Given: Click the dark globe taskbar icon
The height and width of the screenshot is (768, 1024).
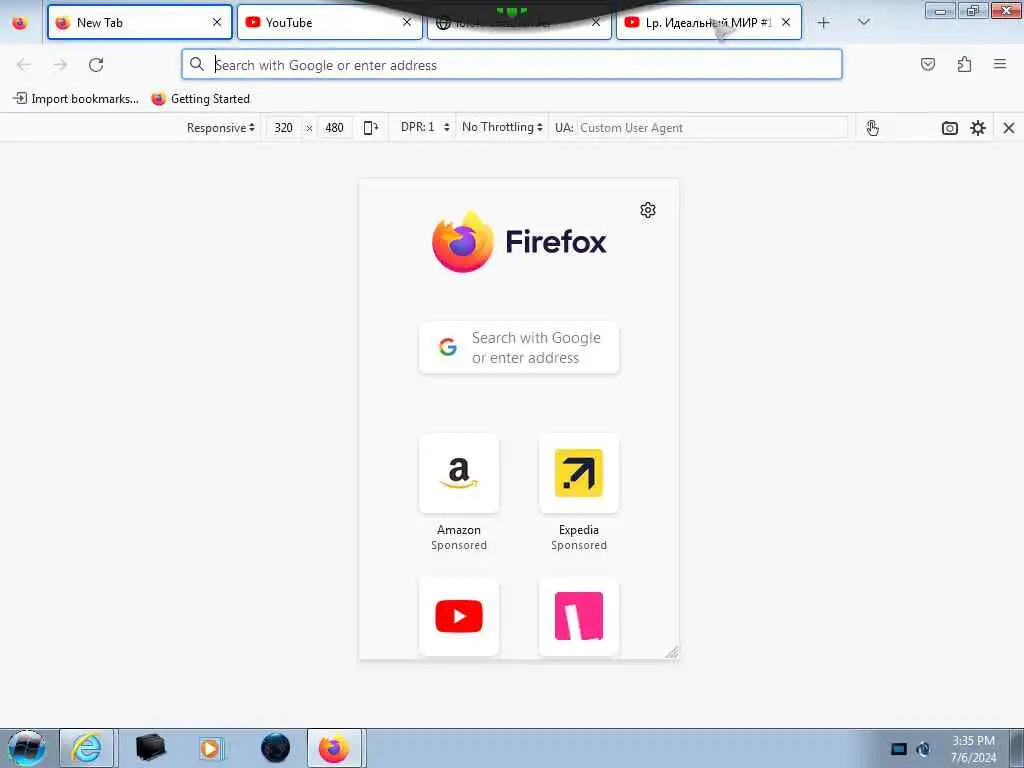Looking at the screenshot, I should coord(276,748).
